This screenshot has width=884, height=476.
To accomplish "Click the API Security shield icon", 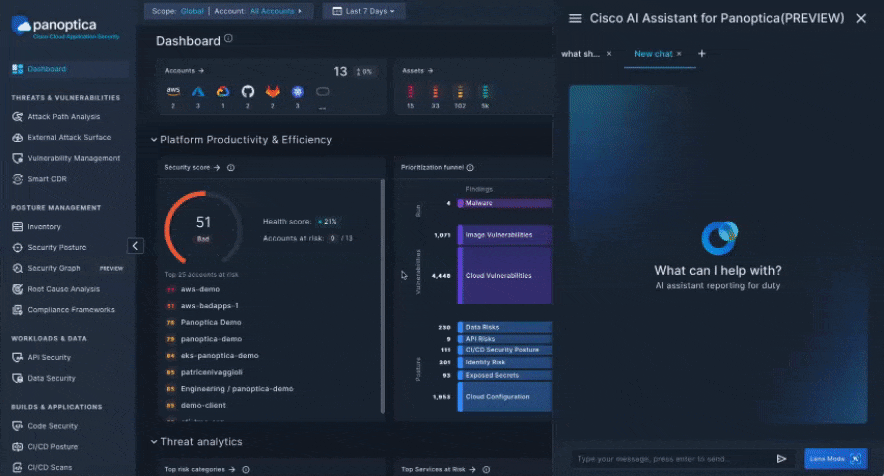I will [17, 358].
